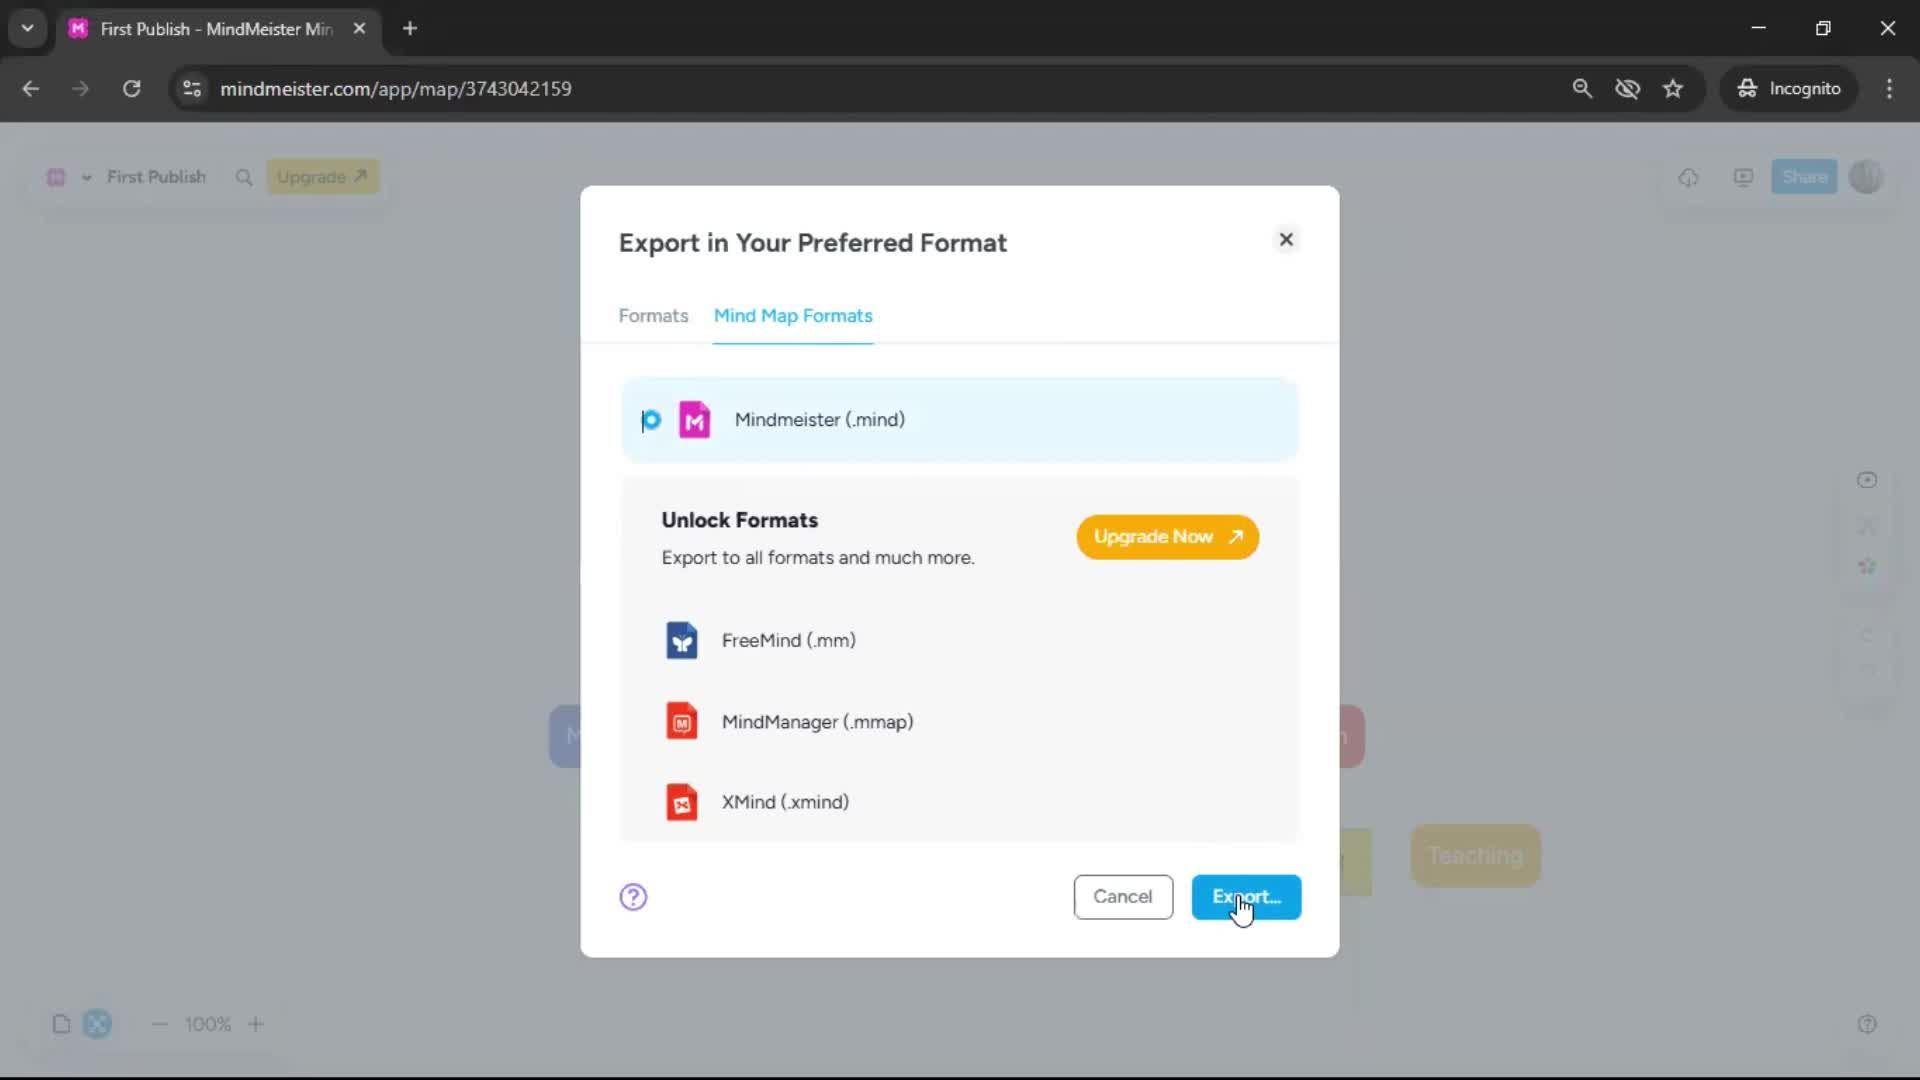Click the cloud download icon

click(x=1688, y=177)
